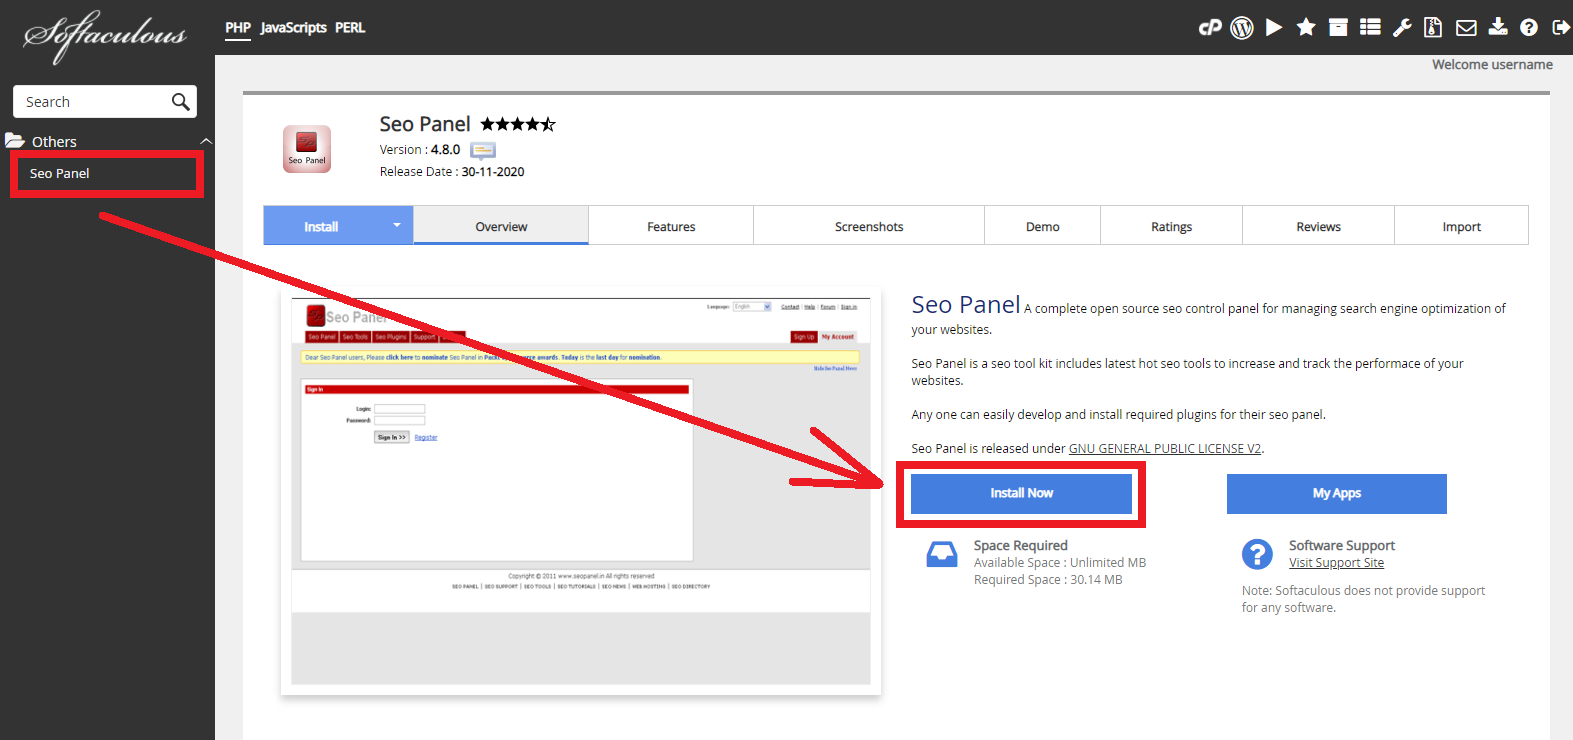Select the JavaScripts tab
The width and height of the screenshot is (1573, 740).
pyautogui.click(x=294, y=28)
